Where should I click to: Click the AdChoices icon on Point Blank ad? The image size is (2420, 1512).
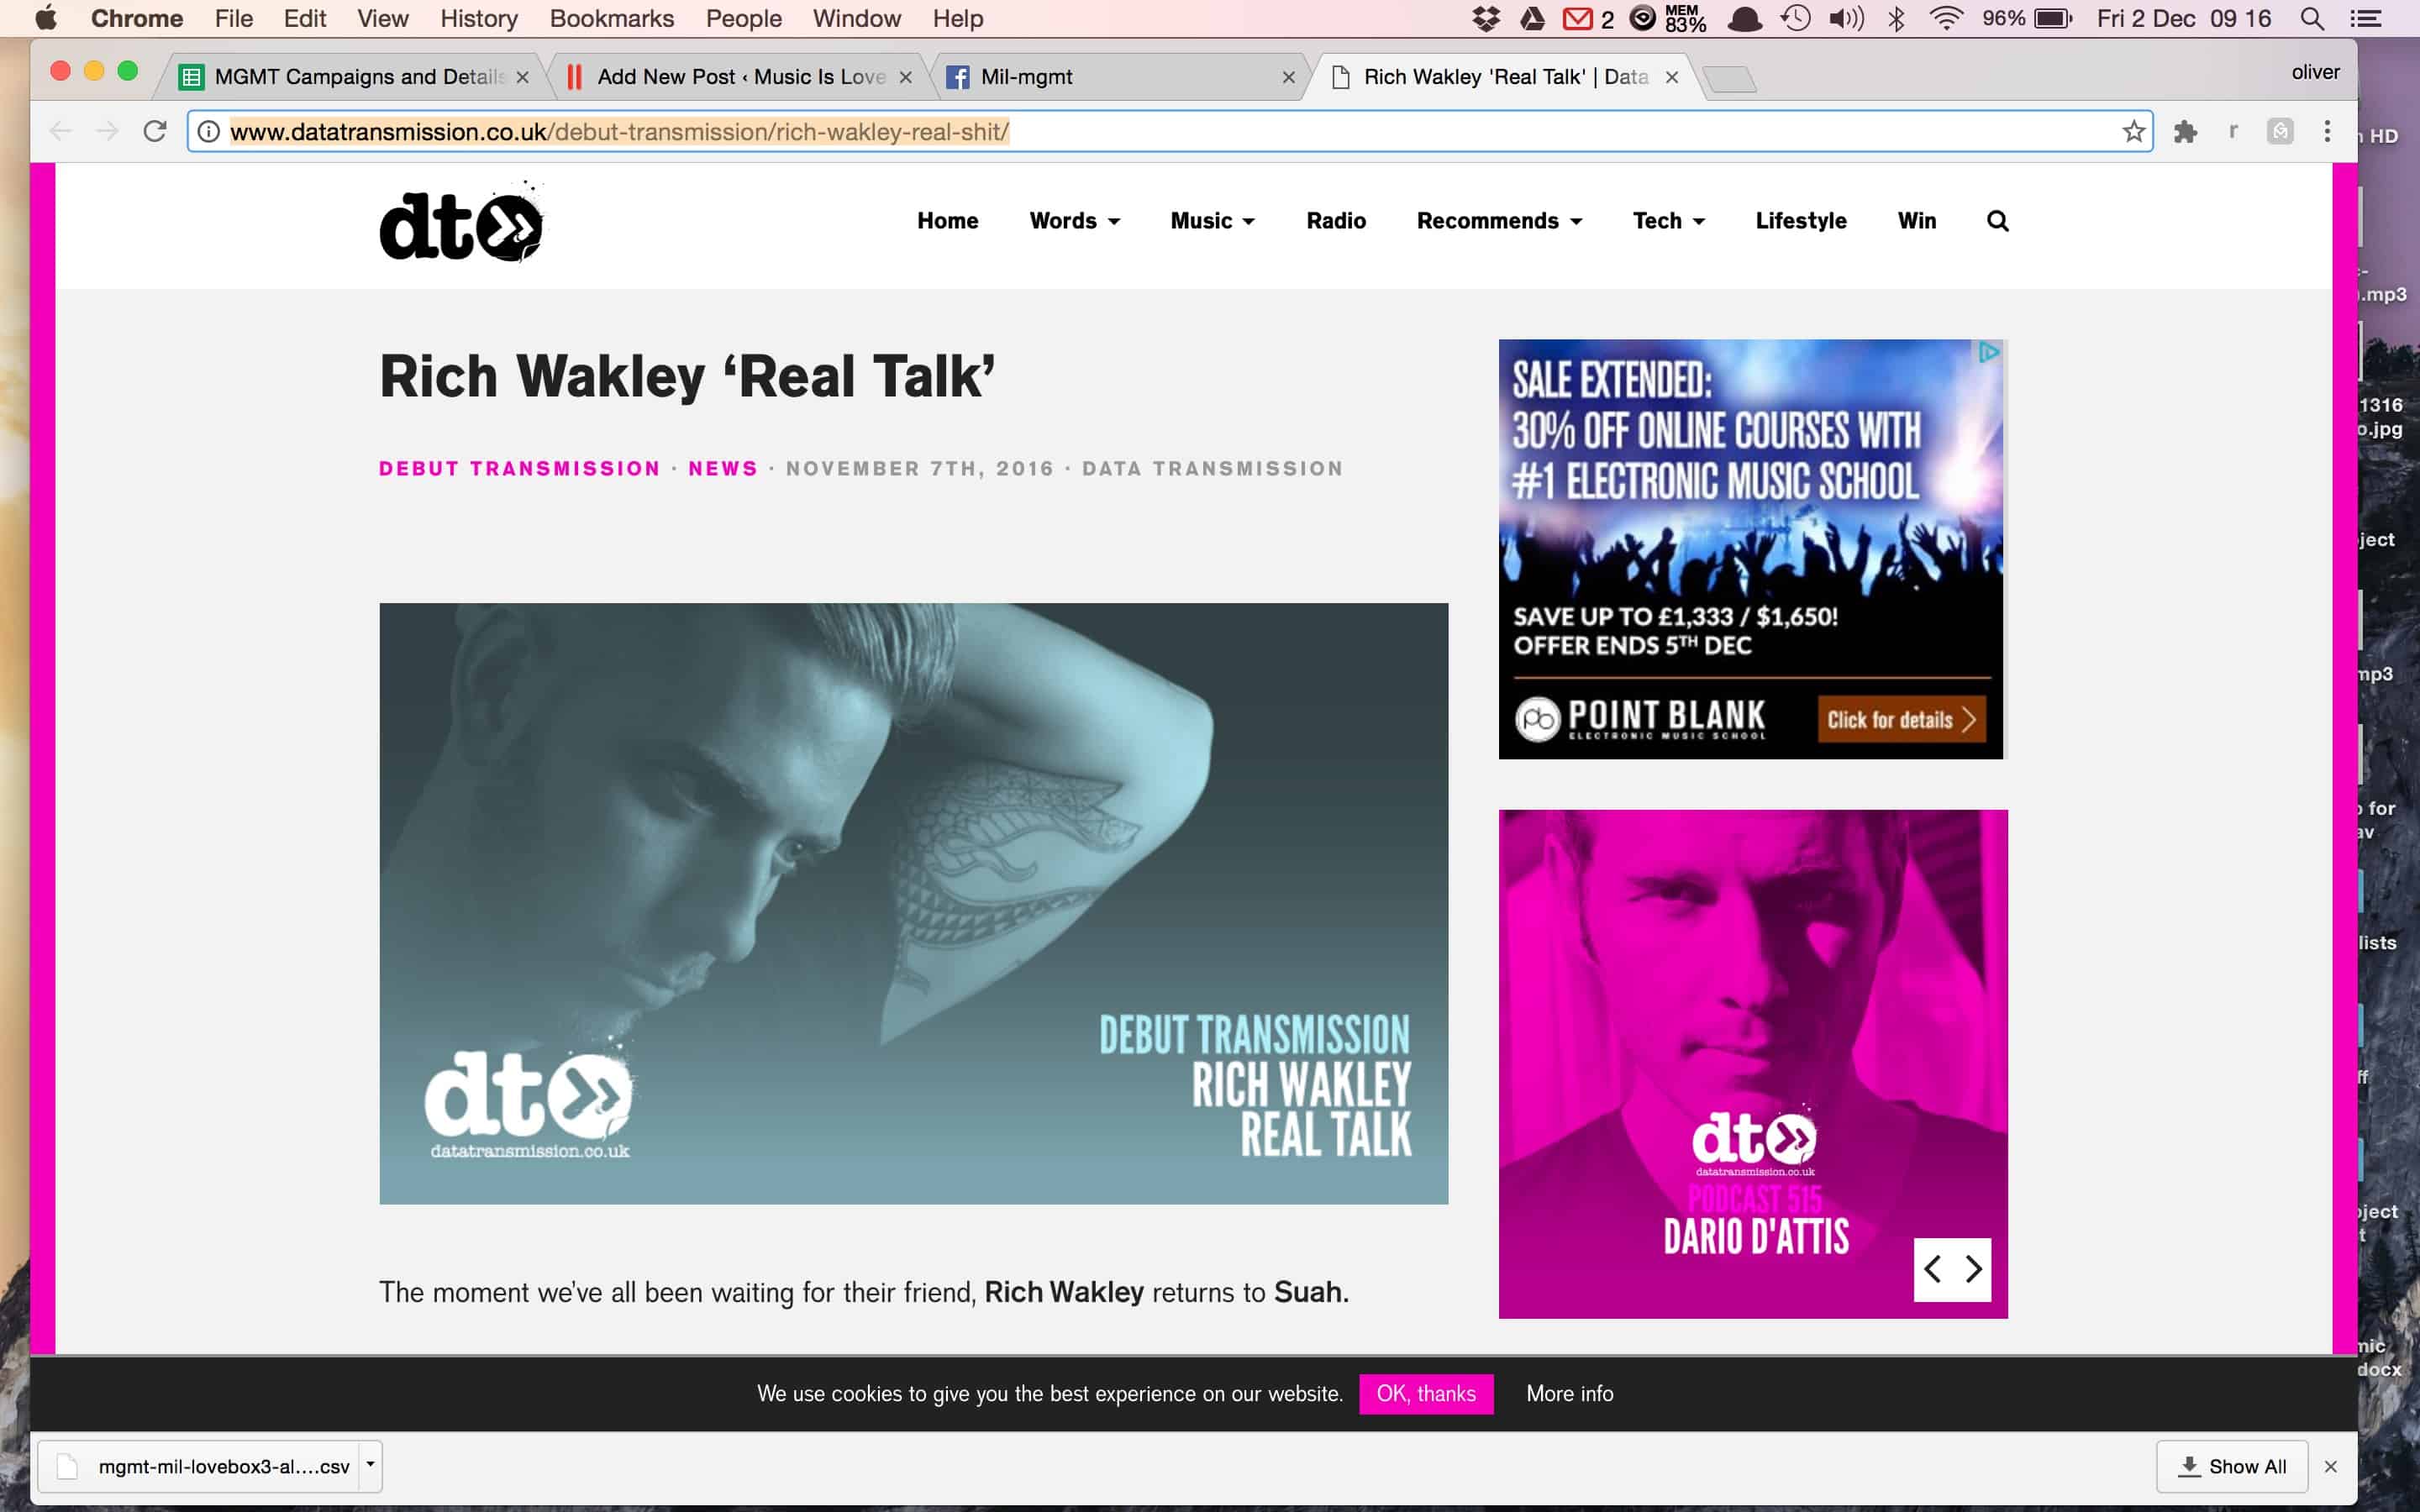pyautogui.click(x=1989, y=352)
